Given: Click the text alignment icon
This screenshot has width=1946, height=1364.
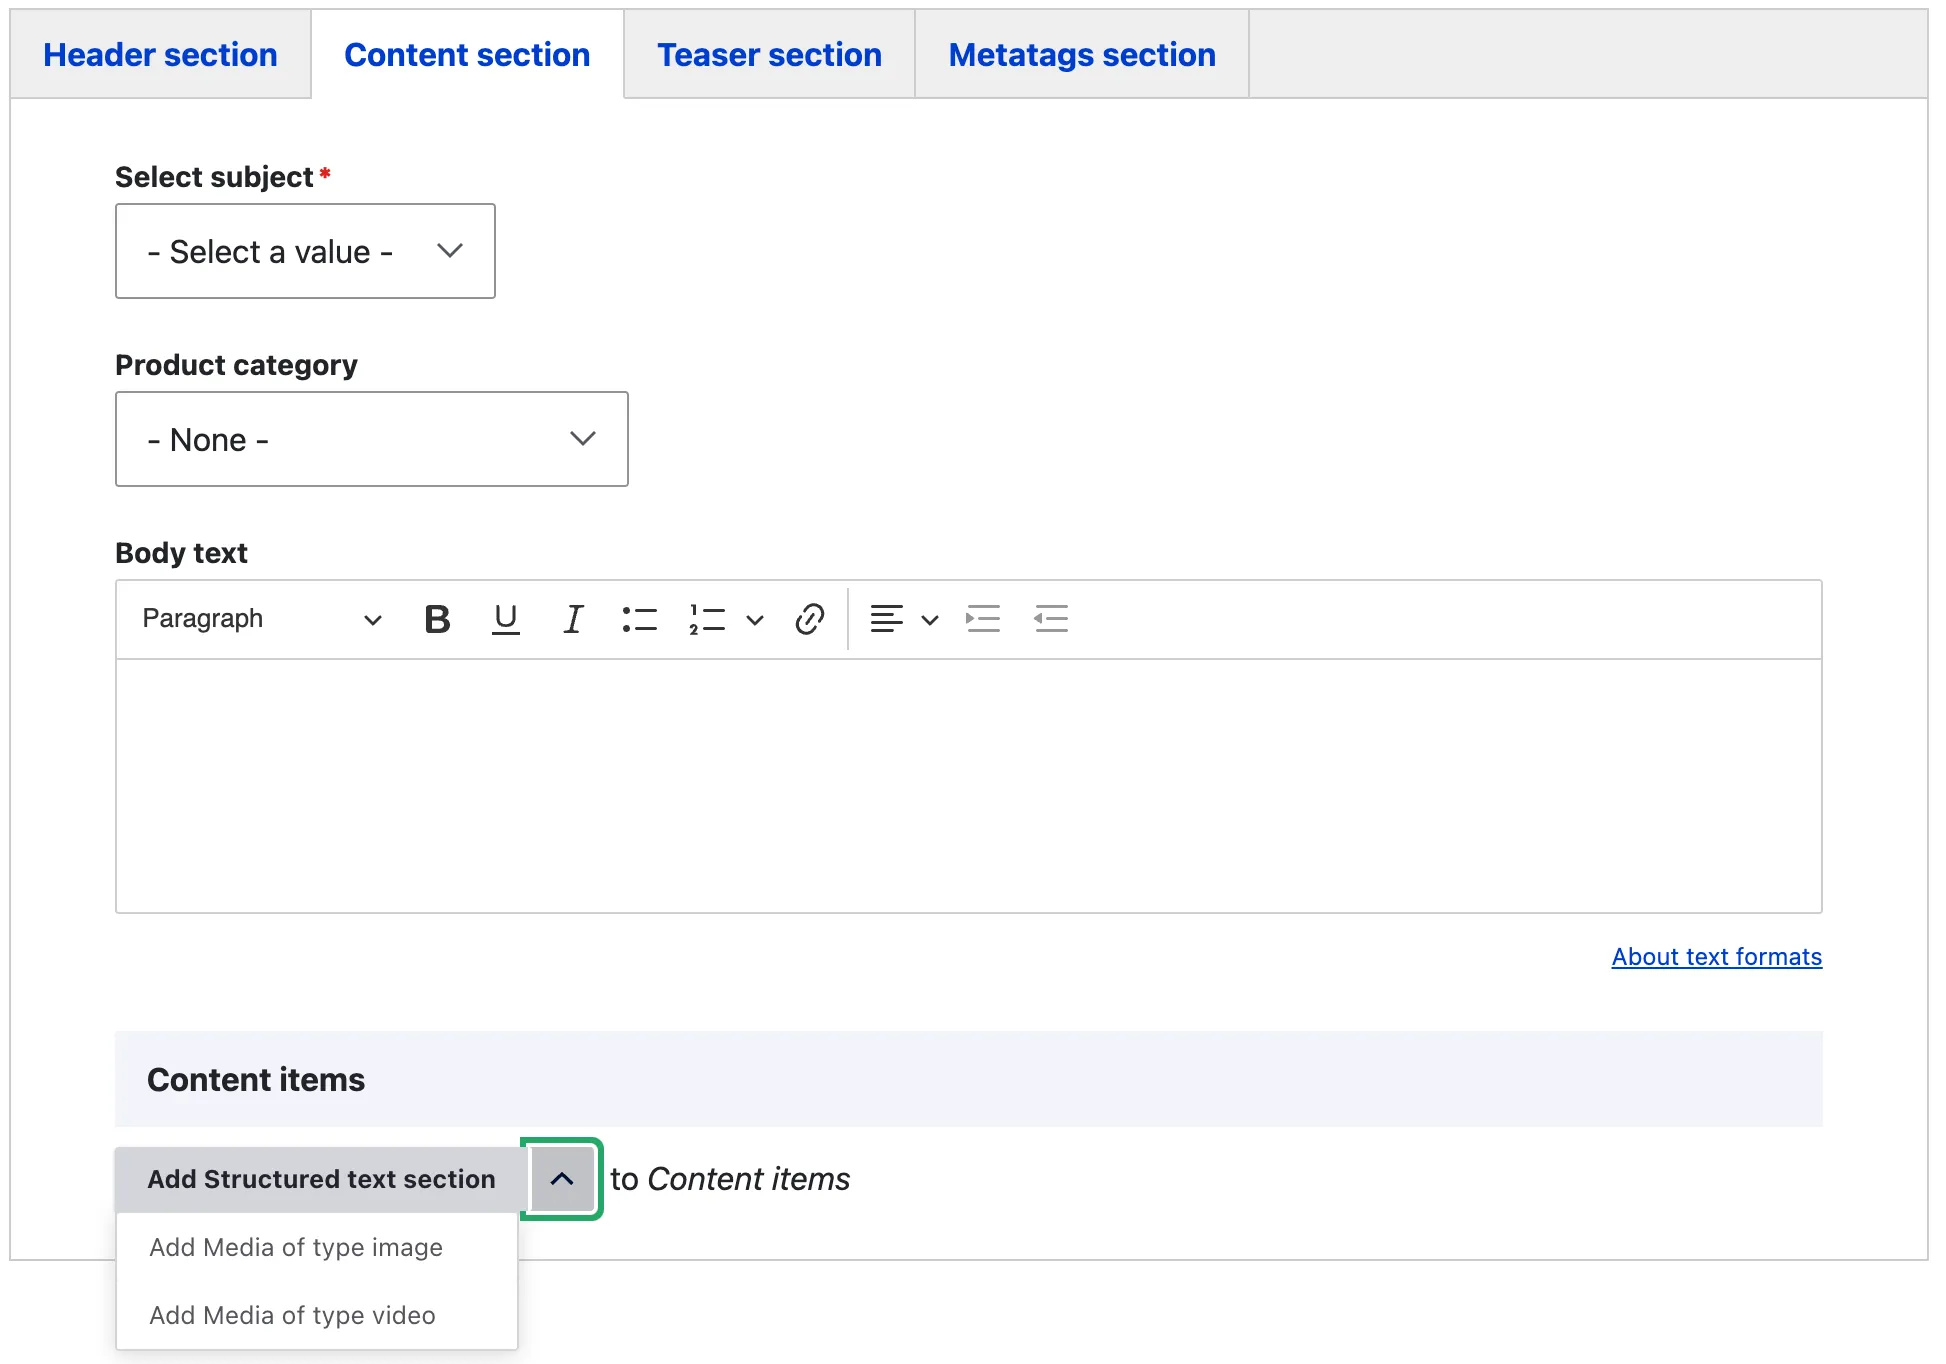Looking at the screenshot, I should pyautogui.click(x=887, y=619).
